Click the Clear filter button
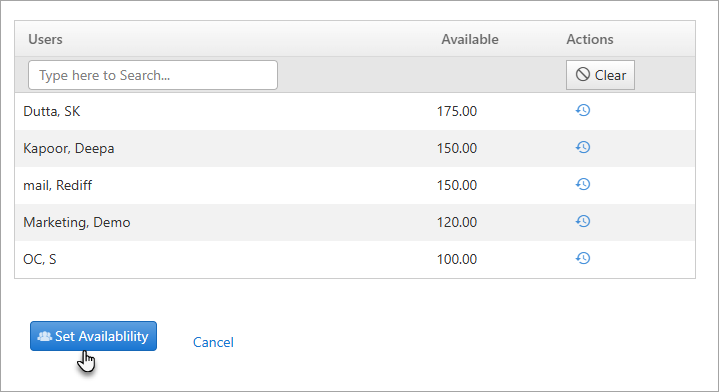Screen dimensions: 719x392 [600, 75]
